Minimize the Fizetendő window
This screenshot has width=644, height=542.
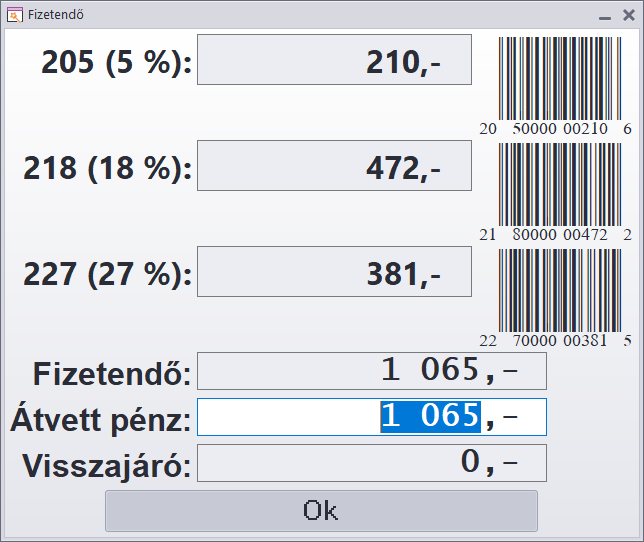coord(604,16)
